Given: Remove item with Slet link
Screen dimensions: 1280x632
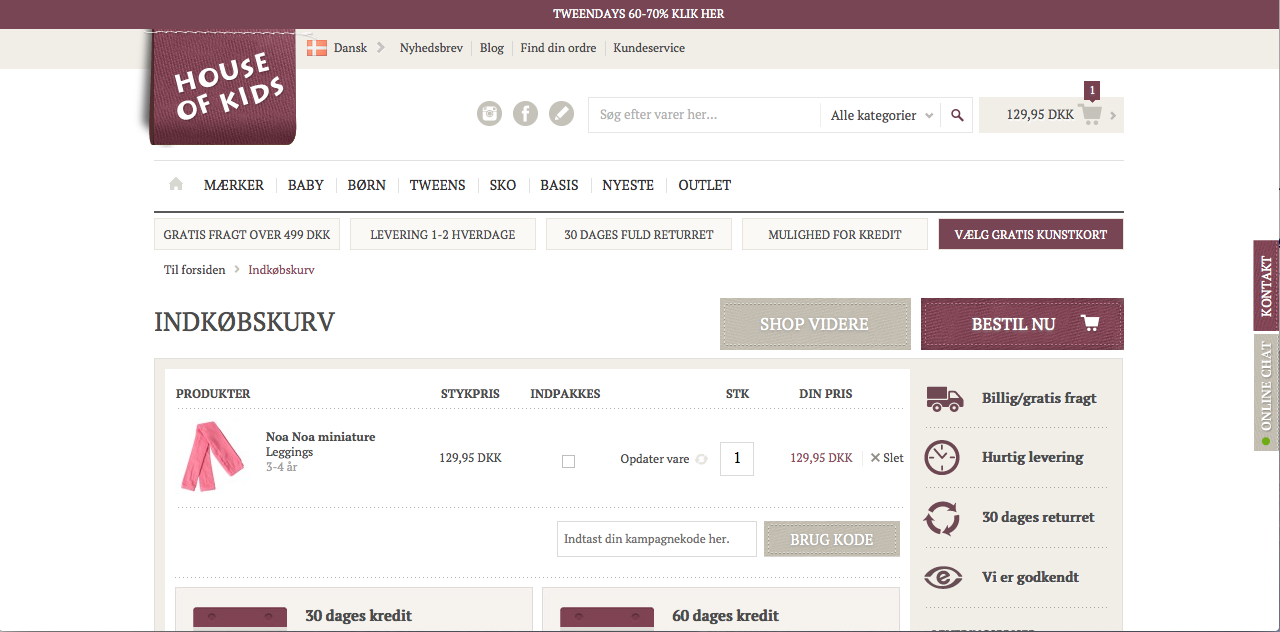Looking at the screenshot, I should coord(887,458).
